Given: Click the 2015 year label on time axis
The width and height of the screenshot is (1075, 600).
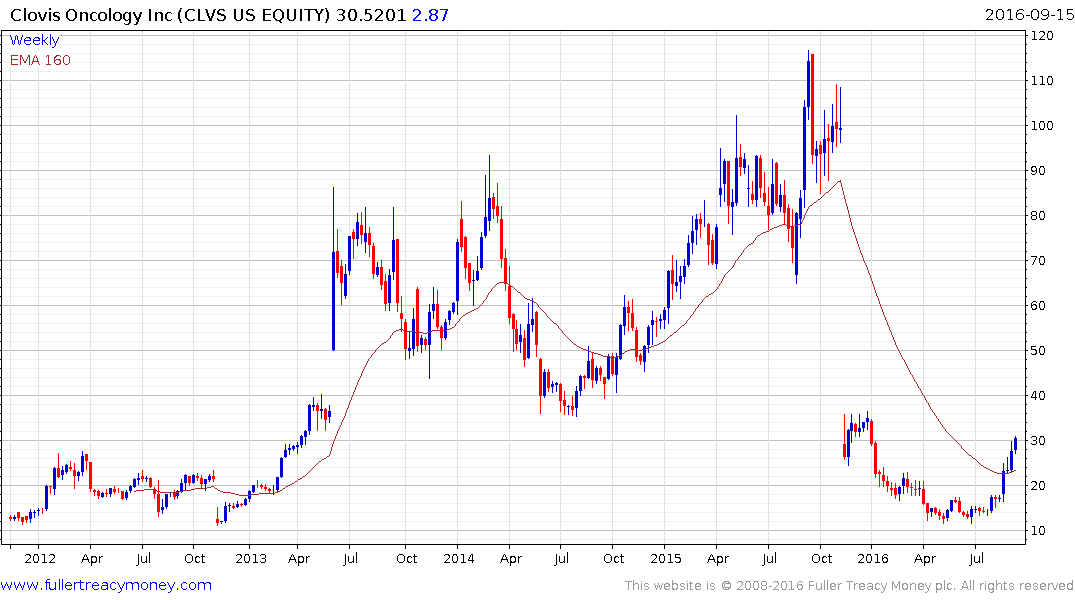Looking at the screenshot, I should (x=666, y=558).
